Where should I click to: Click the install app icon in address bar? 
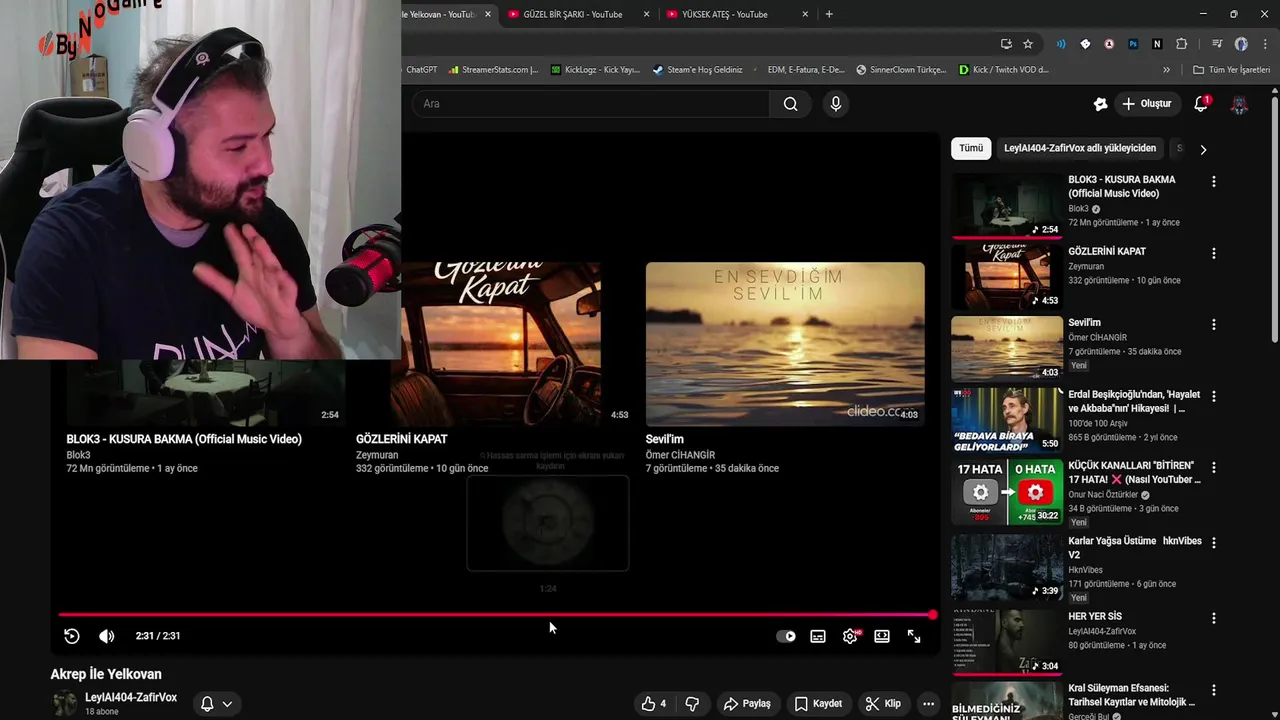(x=1006, y=44)
